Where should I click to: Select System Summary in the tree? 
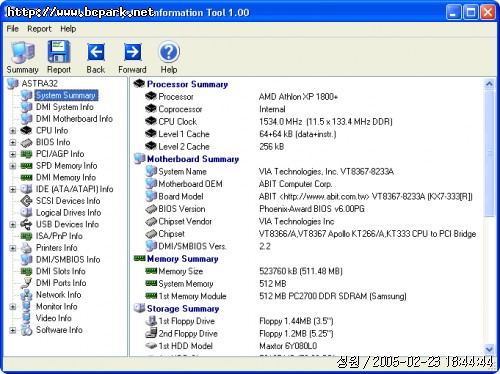click(66, 95)
